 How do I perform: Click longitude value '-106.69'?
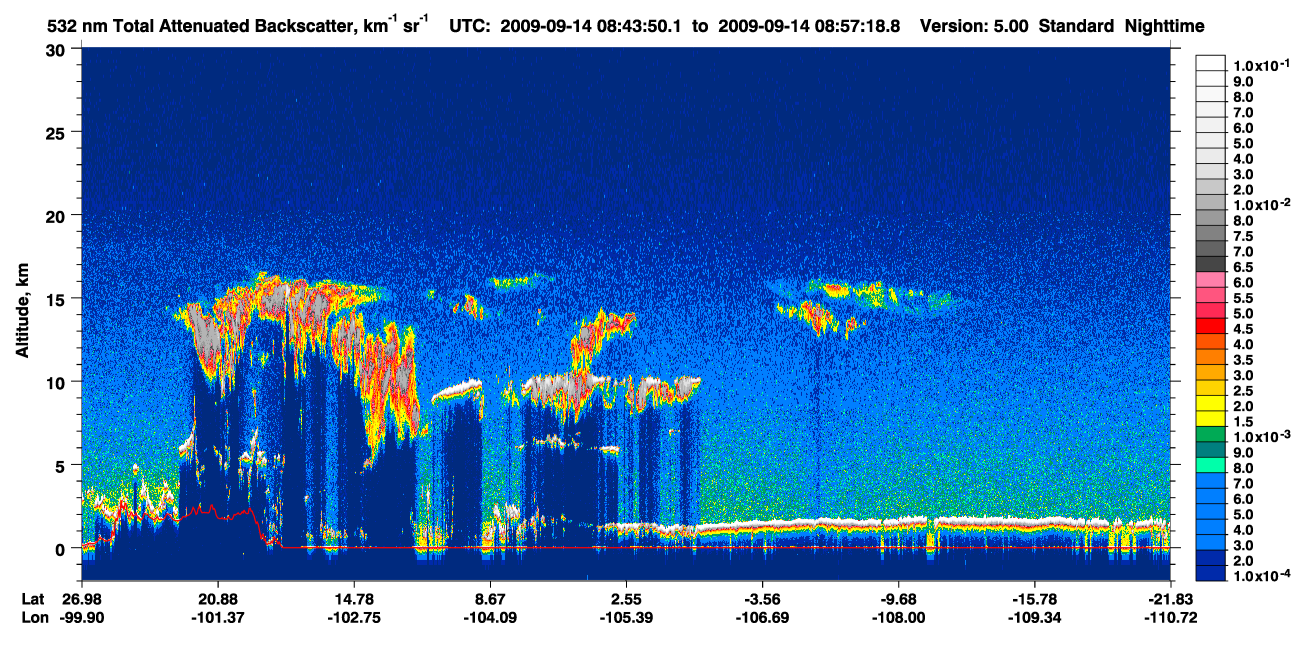coord(763,618)
